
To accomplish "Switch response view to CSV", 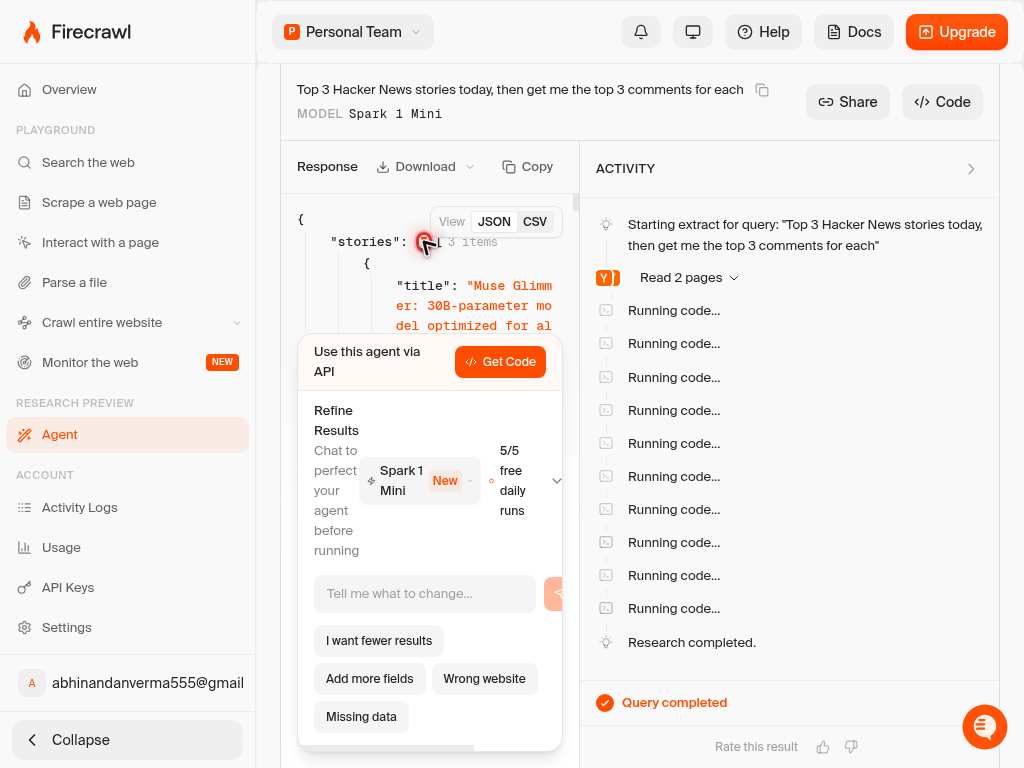I will (x=534, y=221).
